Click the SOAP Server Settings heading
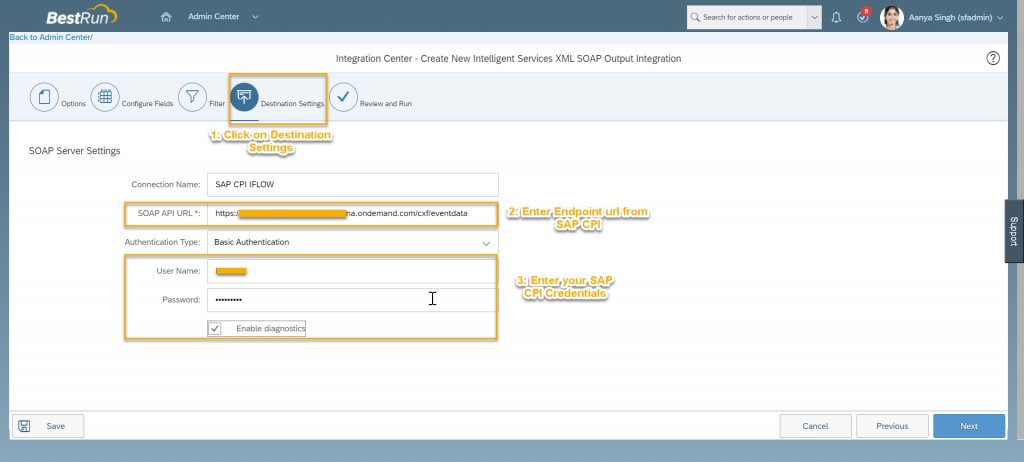 (x=74, y=151)
